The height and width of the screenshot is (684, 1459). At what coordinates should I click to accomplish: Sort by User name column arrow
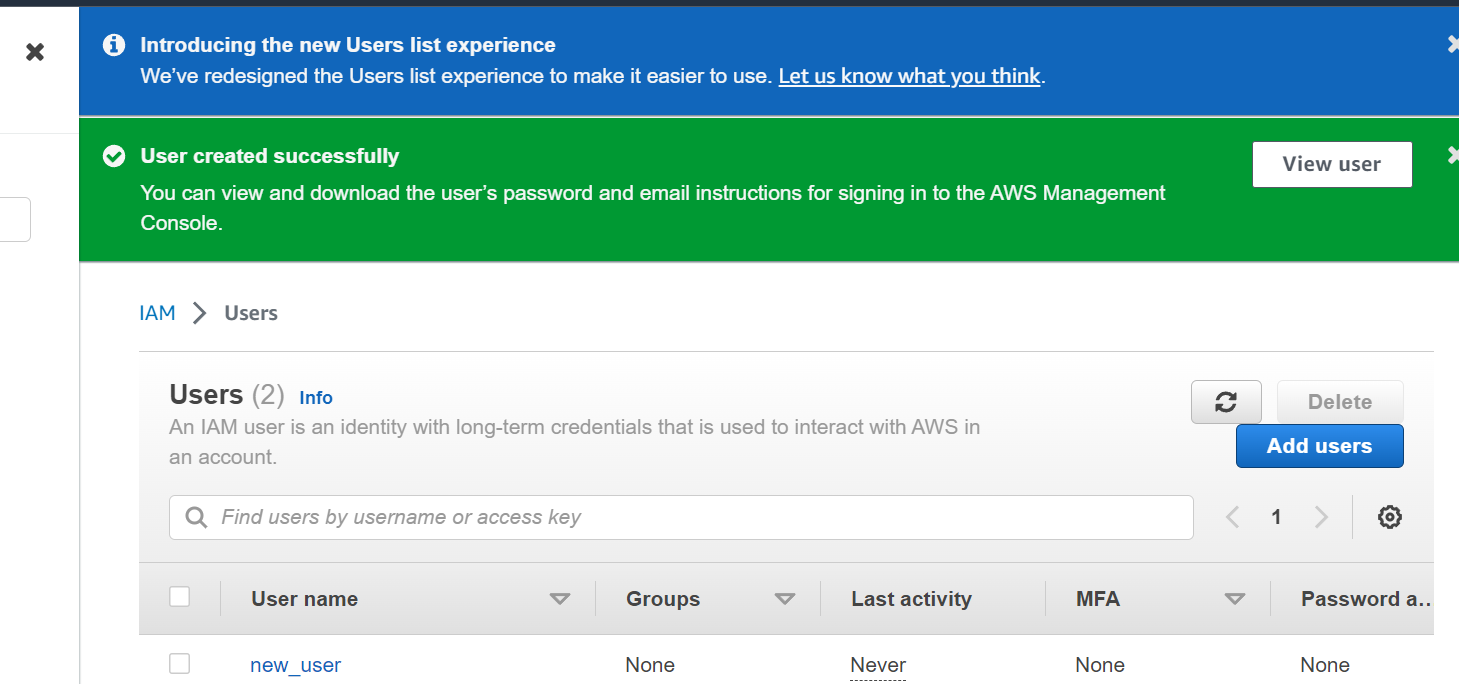(560, 599)
